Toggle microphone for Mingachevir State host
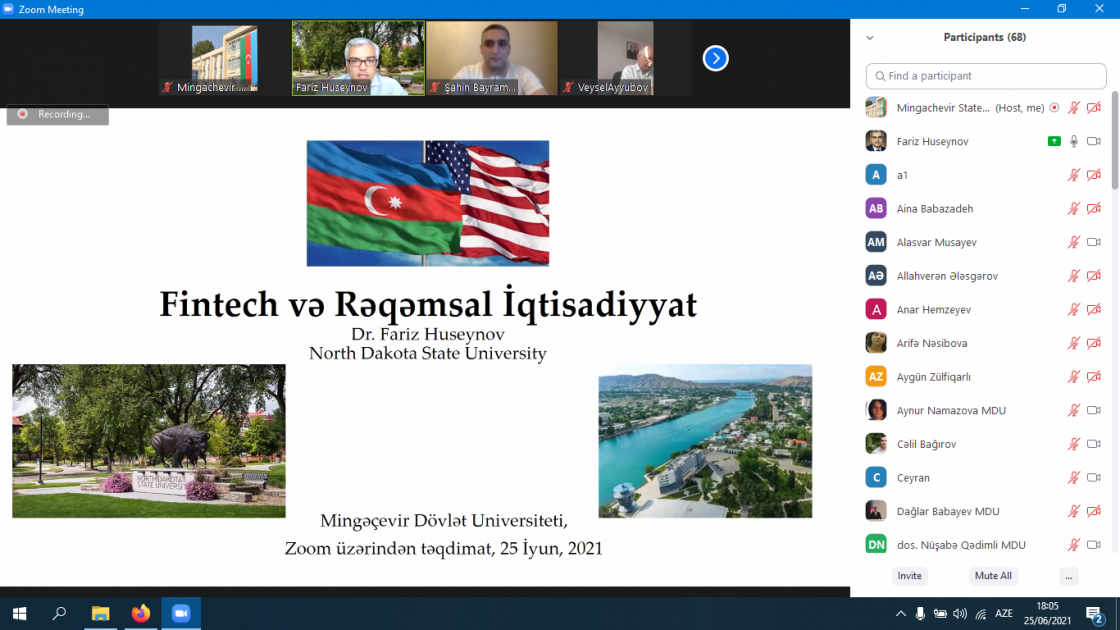 tap(1074, 108)
